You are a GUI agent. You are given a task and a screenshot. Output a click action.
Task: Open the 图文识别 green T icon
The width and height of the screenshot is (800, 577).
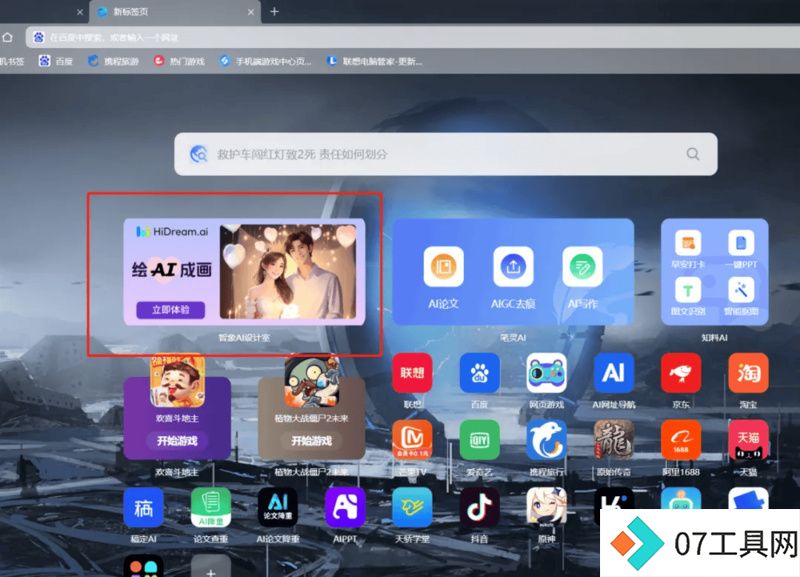[x=688, y=290]
